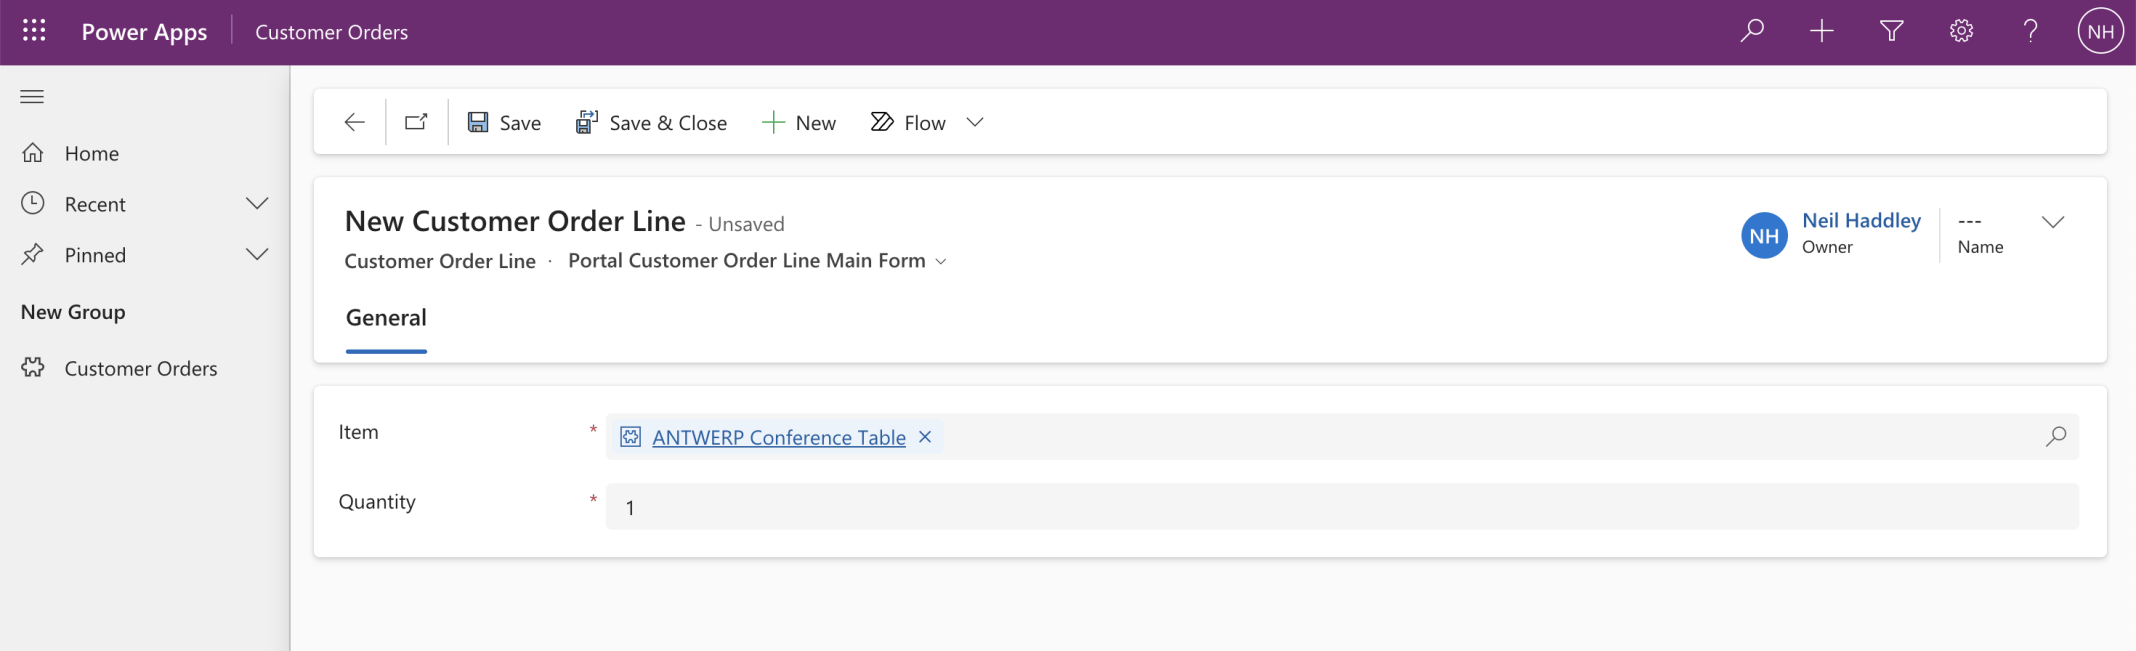The height and width of the screenshot is (651, 2136).
Task: Search Item lookup magnifier icon
Action: [2056, 437]
